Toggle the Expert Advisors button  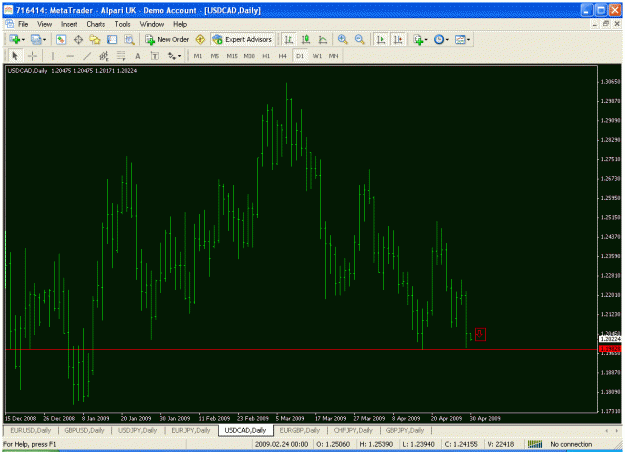(242, 39)
